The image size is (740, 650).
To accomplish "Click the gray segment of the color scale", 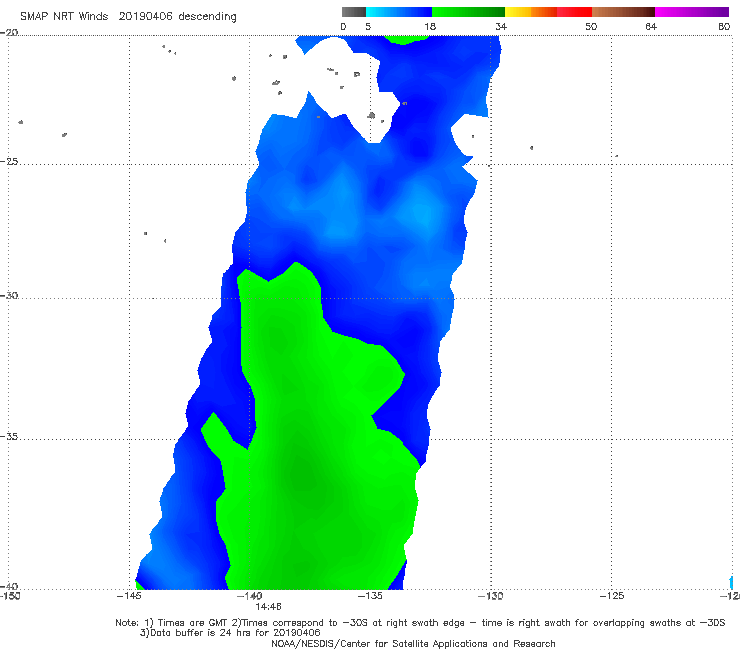I will (354, 12).
